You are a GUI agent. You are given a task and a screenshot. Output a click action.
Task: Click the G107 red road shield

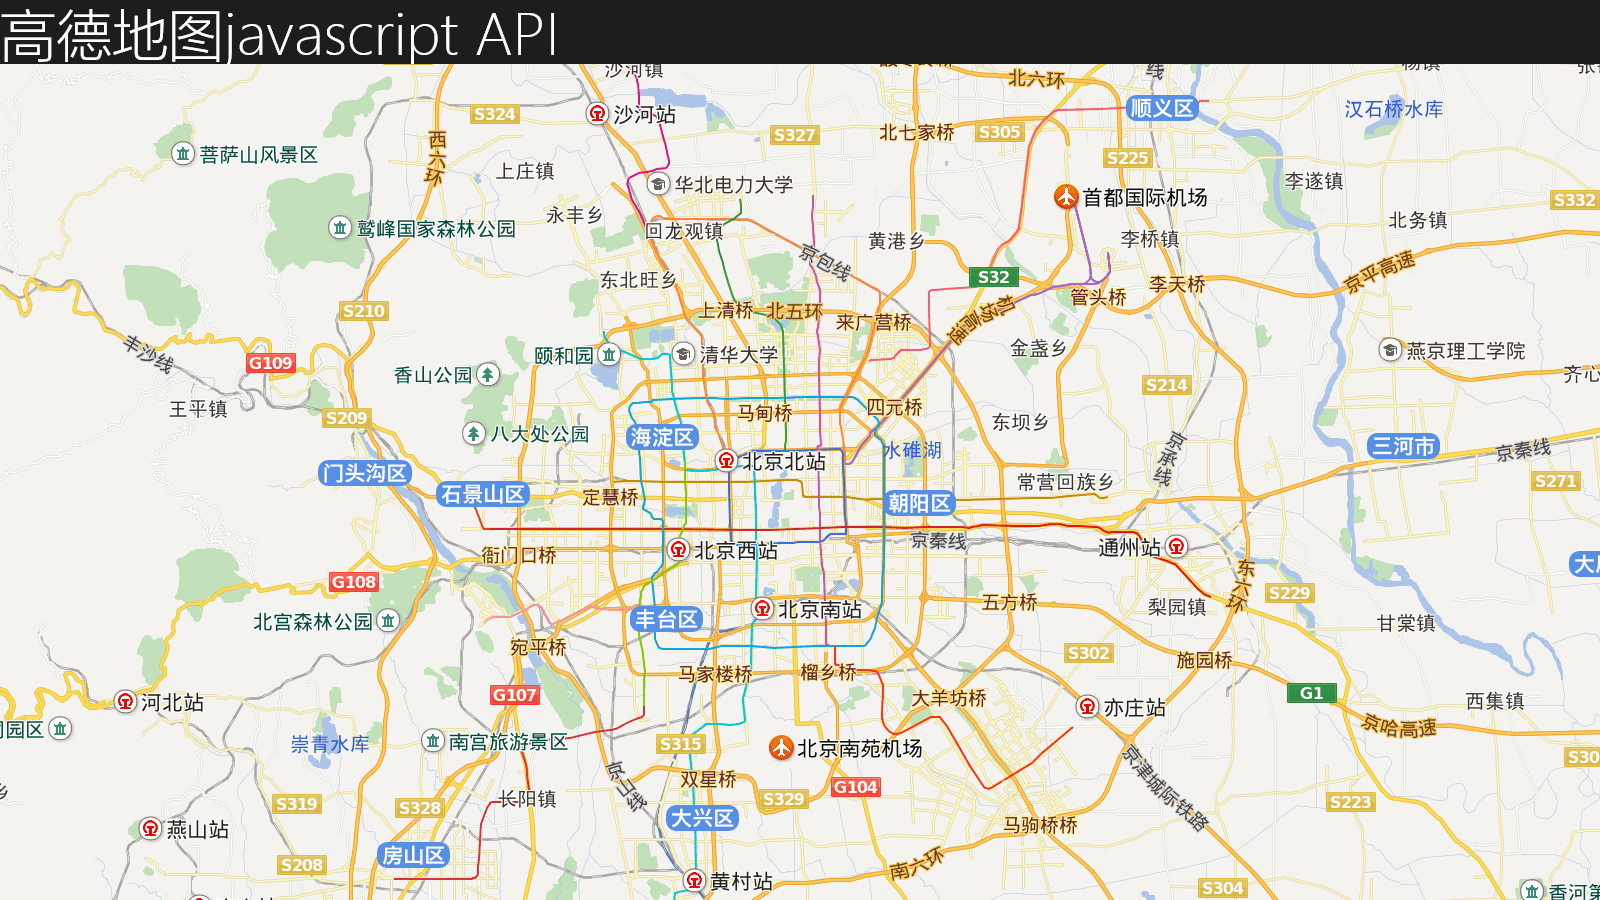[x=515, y=695]
